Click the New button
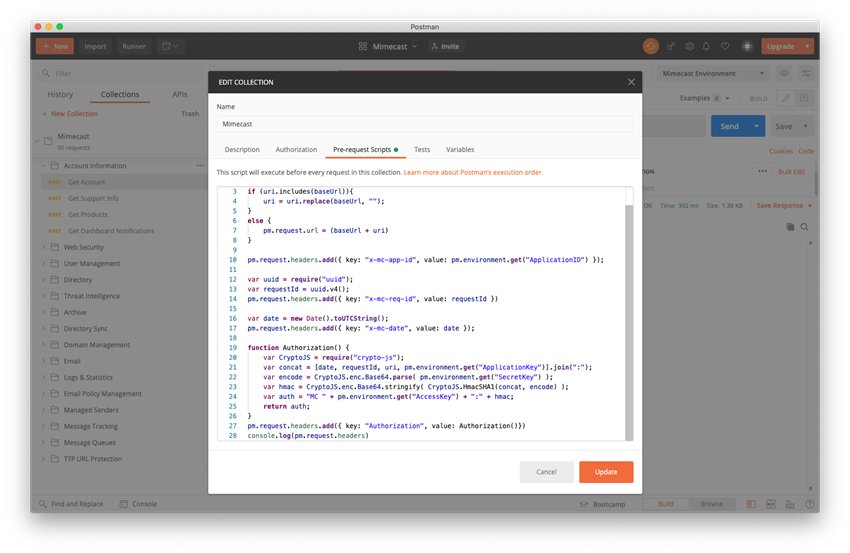Viewport: 850px width, 553px height. point(55,47)
